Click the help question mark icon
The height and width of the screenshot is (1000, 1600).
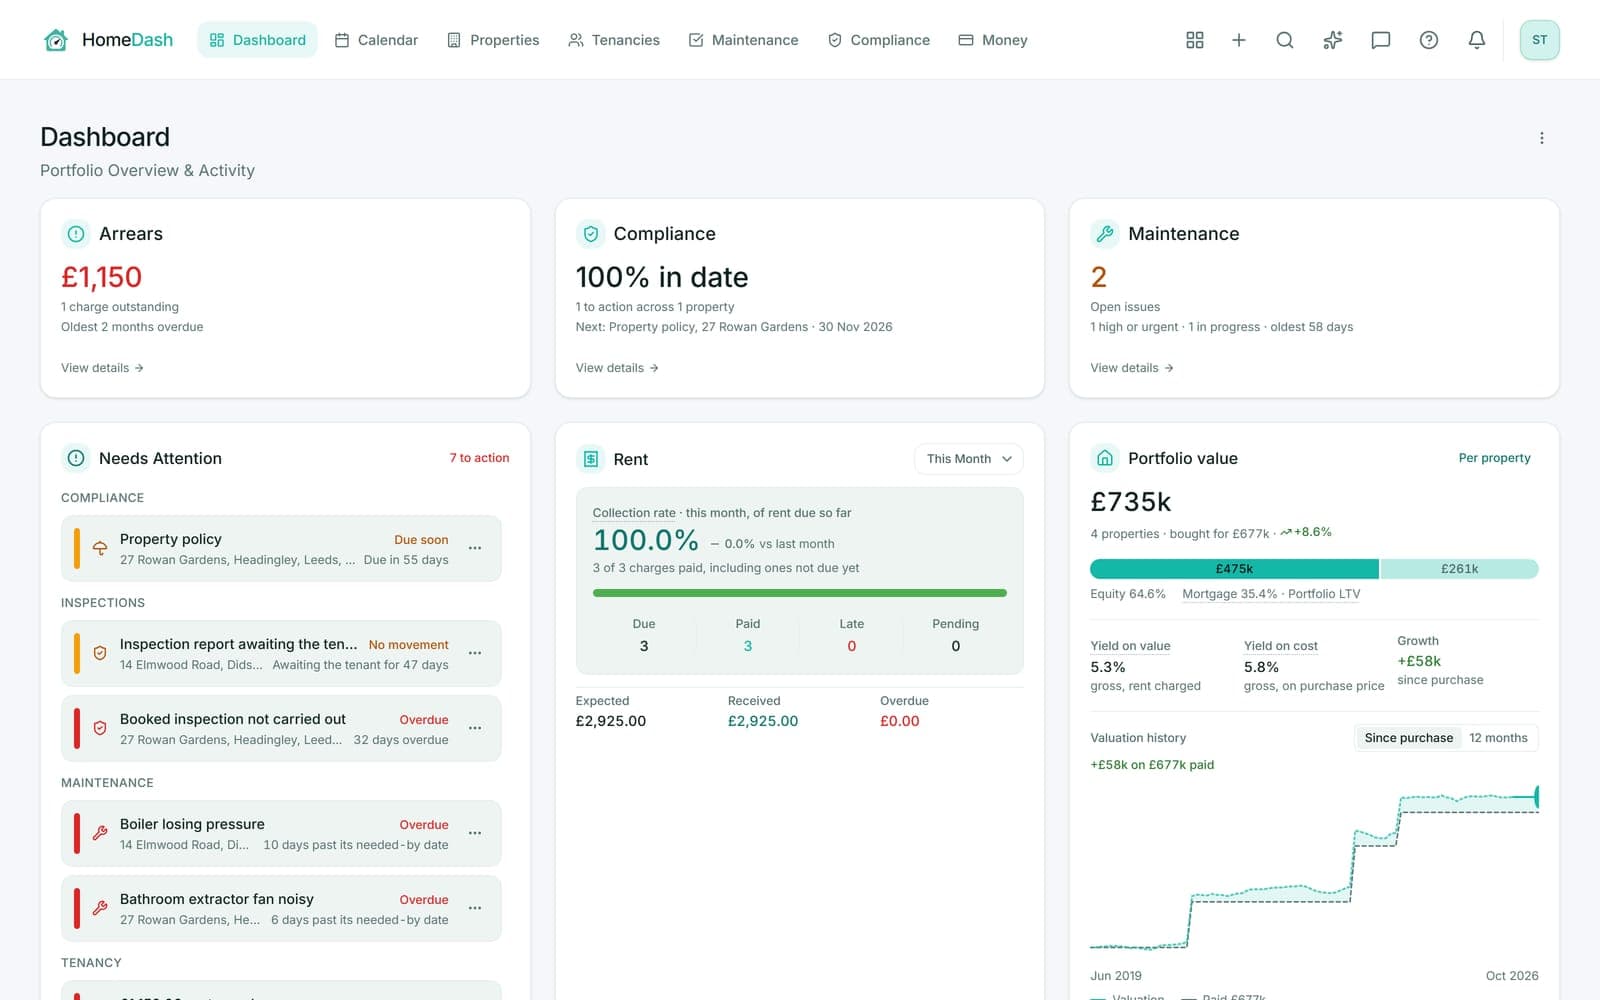[1428, 40]
